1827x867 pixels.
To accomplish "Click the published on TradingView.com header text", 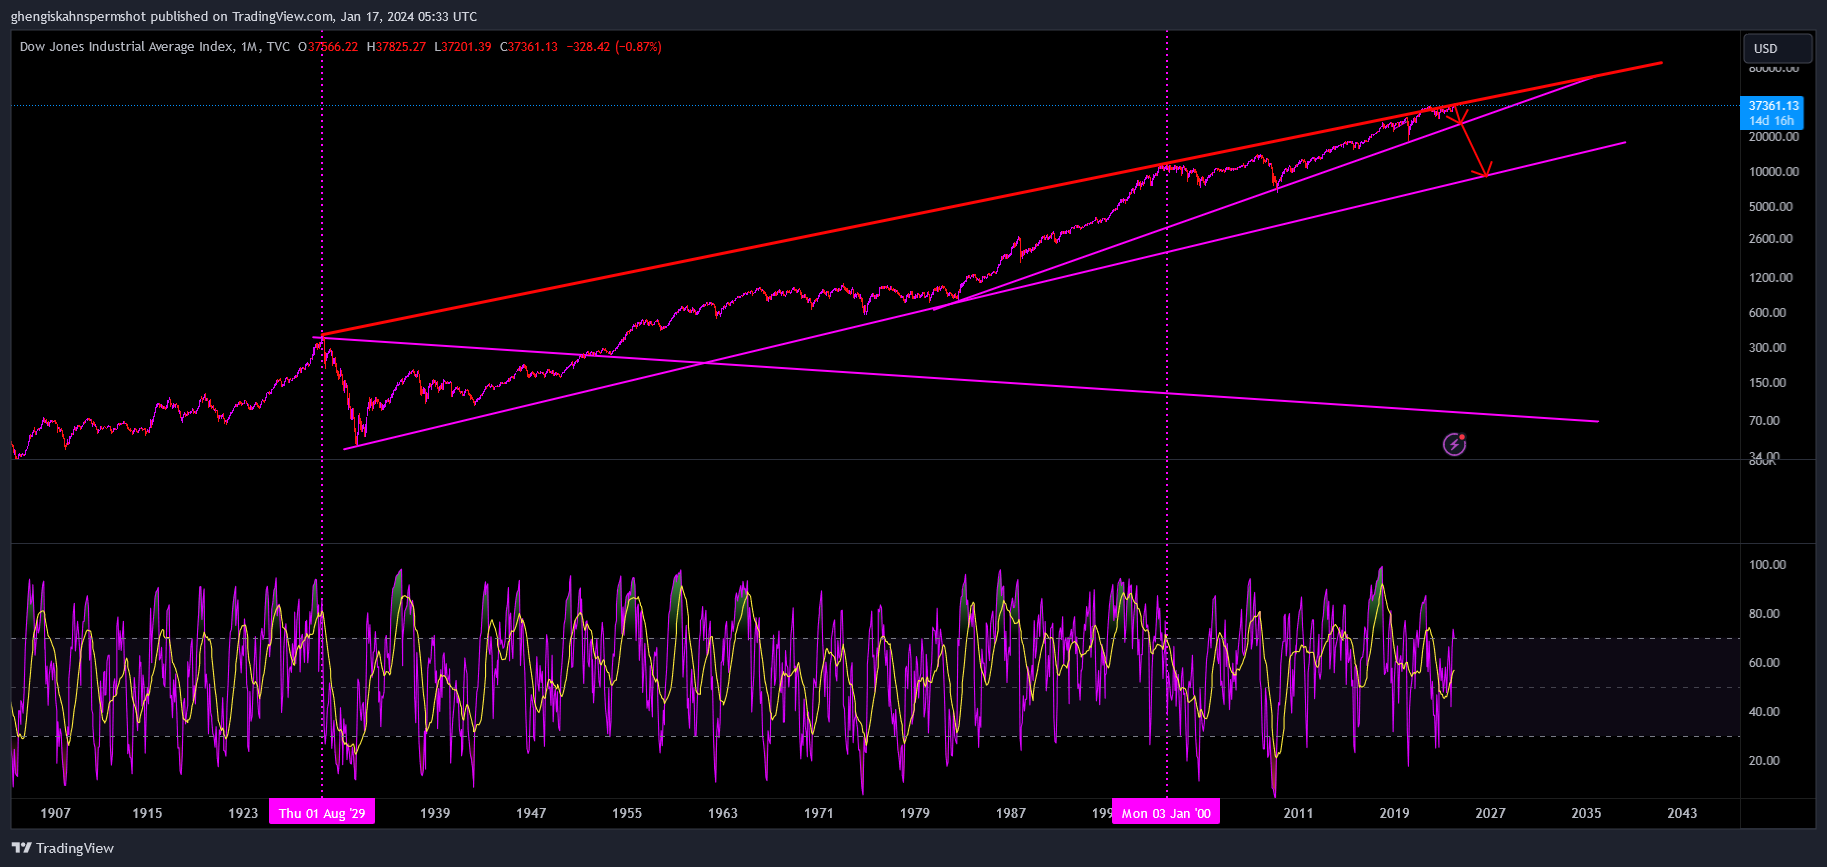I will pyautogui.click(x=243, y=16).
